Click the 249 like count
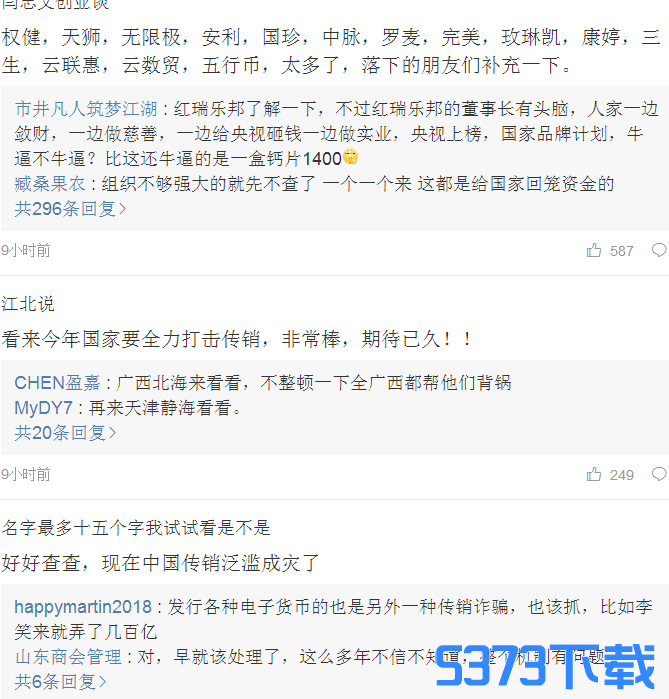 tap(622, 475)
